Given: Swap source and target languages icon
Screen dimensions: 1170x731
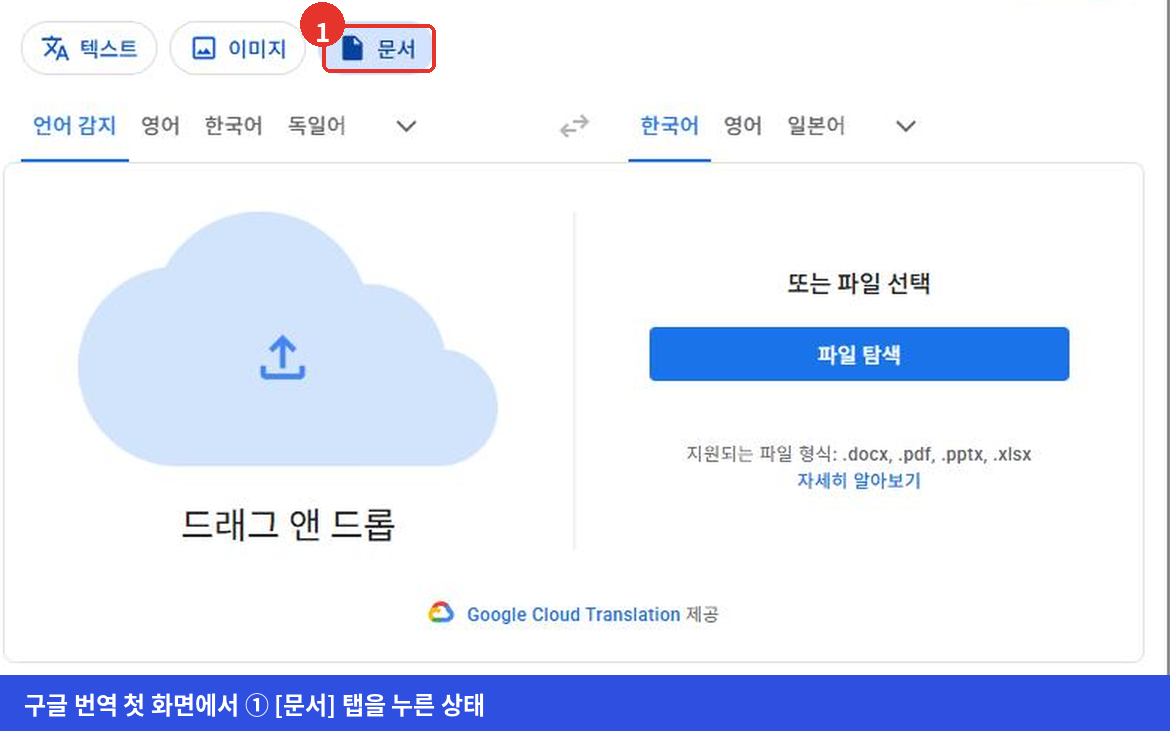Looking at the screenshot, I should [574, 126].
